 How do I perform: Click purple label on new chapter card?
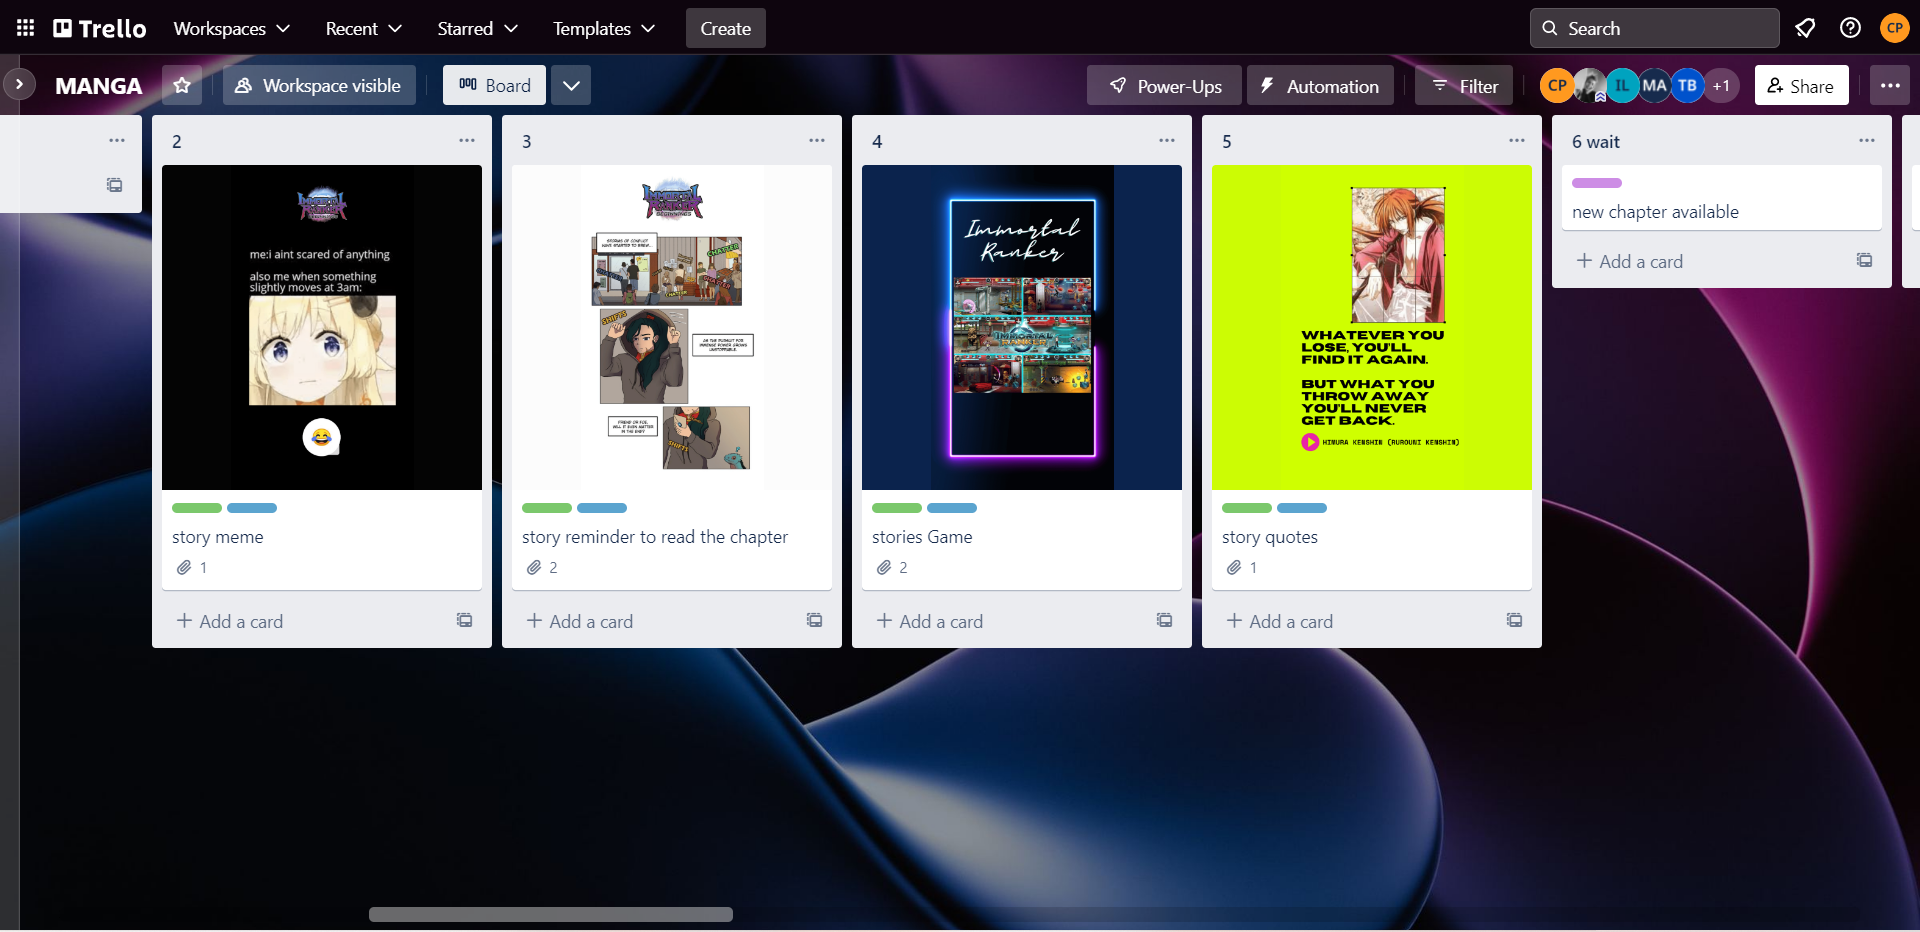tap(1597, 183)
